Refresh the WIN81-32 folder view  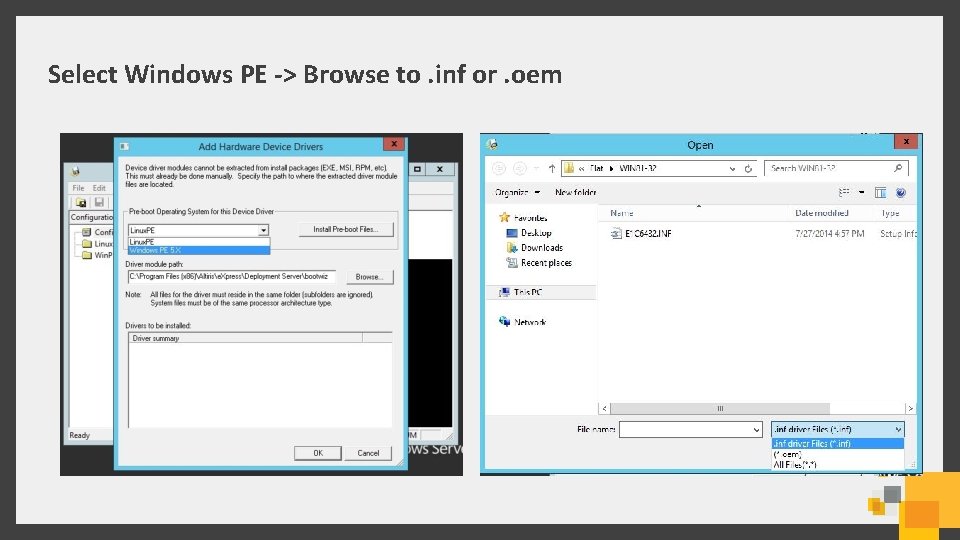click(x=748, y=168)
